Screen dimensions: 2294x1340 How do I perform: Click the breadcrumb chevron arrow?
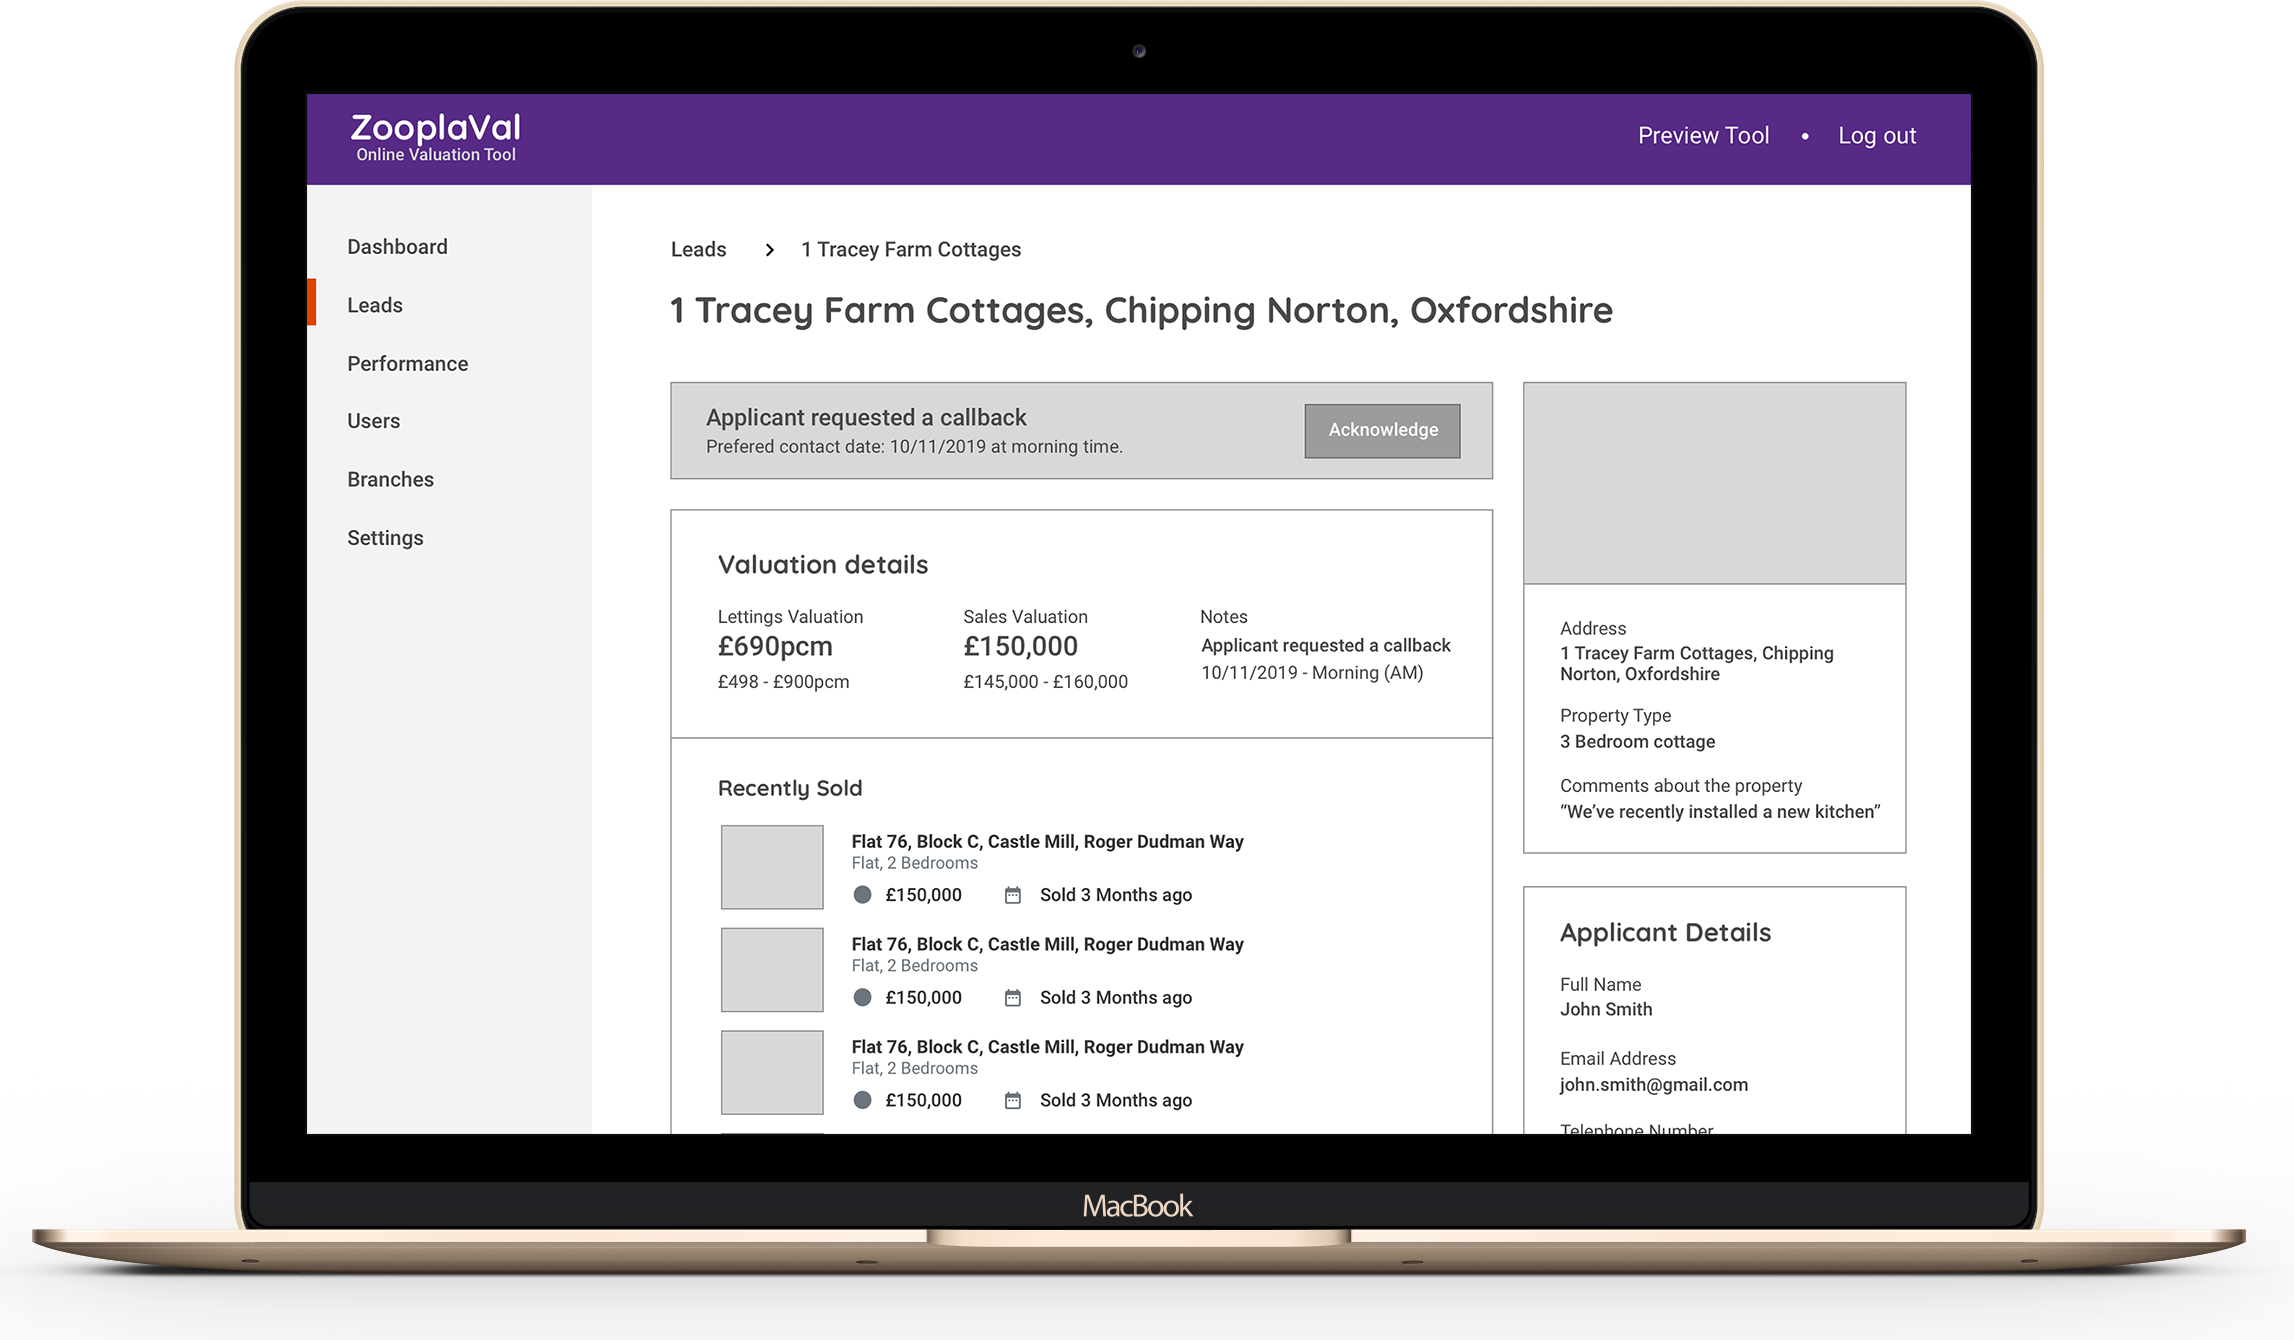pos(769,250)
